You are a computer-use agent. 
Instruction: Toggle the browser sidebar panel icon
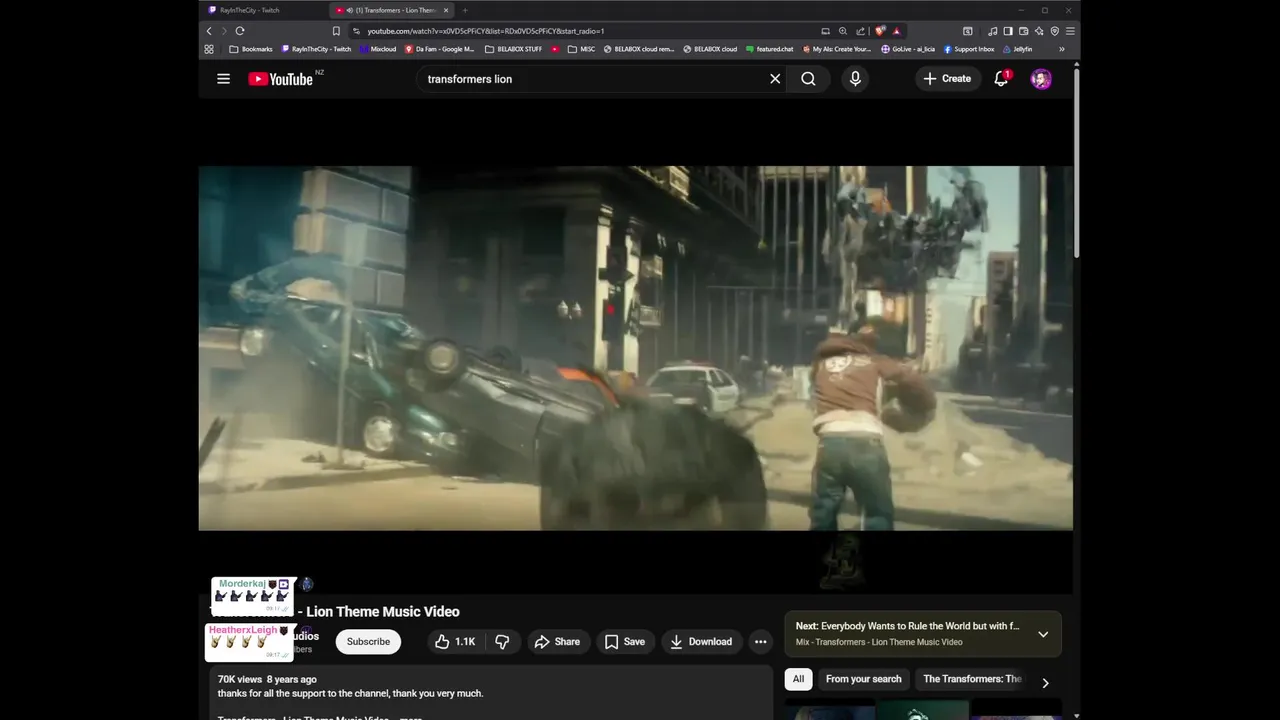[x=1008, y=31]
